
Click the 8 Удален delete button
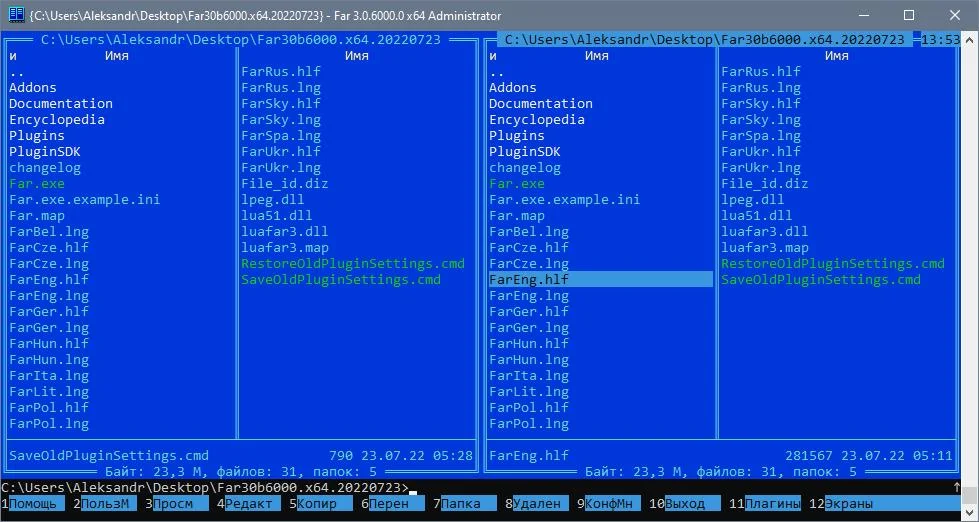pos(536,504)
